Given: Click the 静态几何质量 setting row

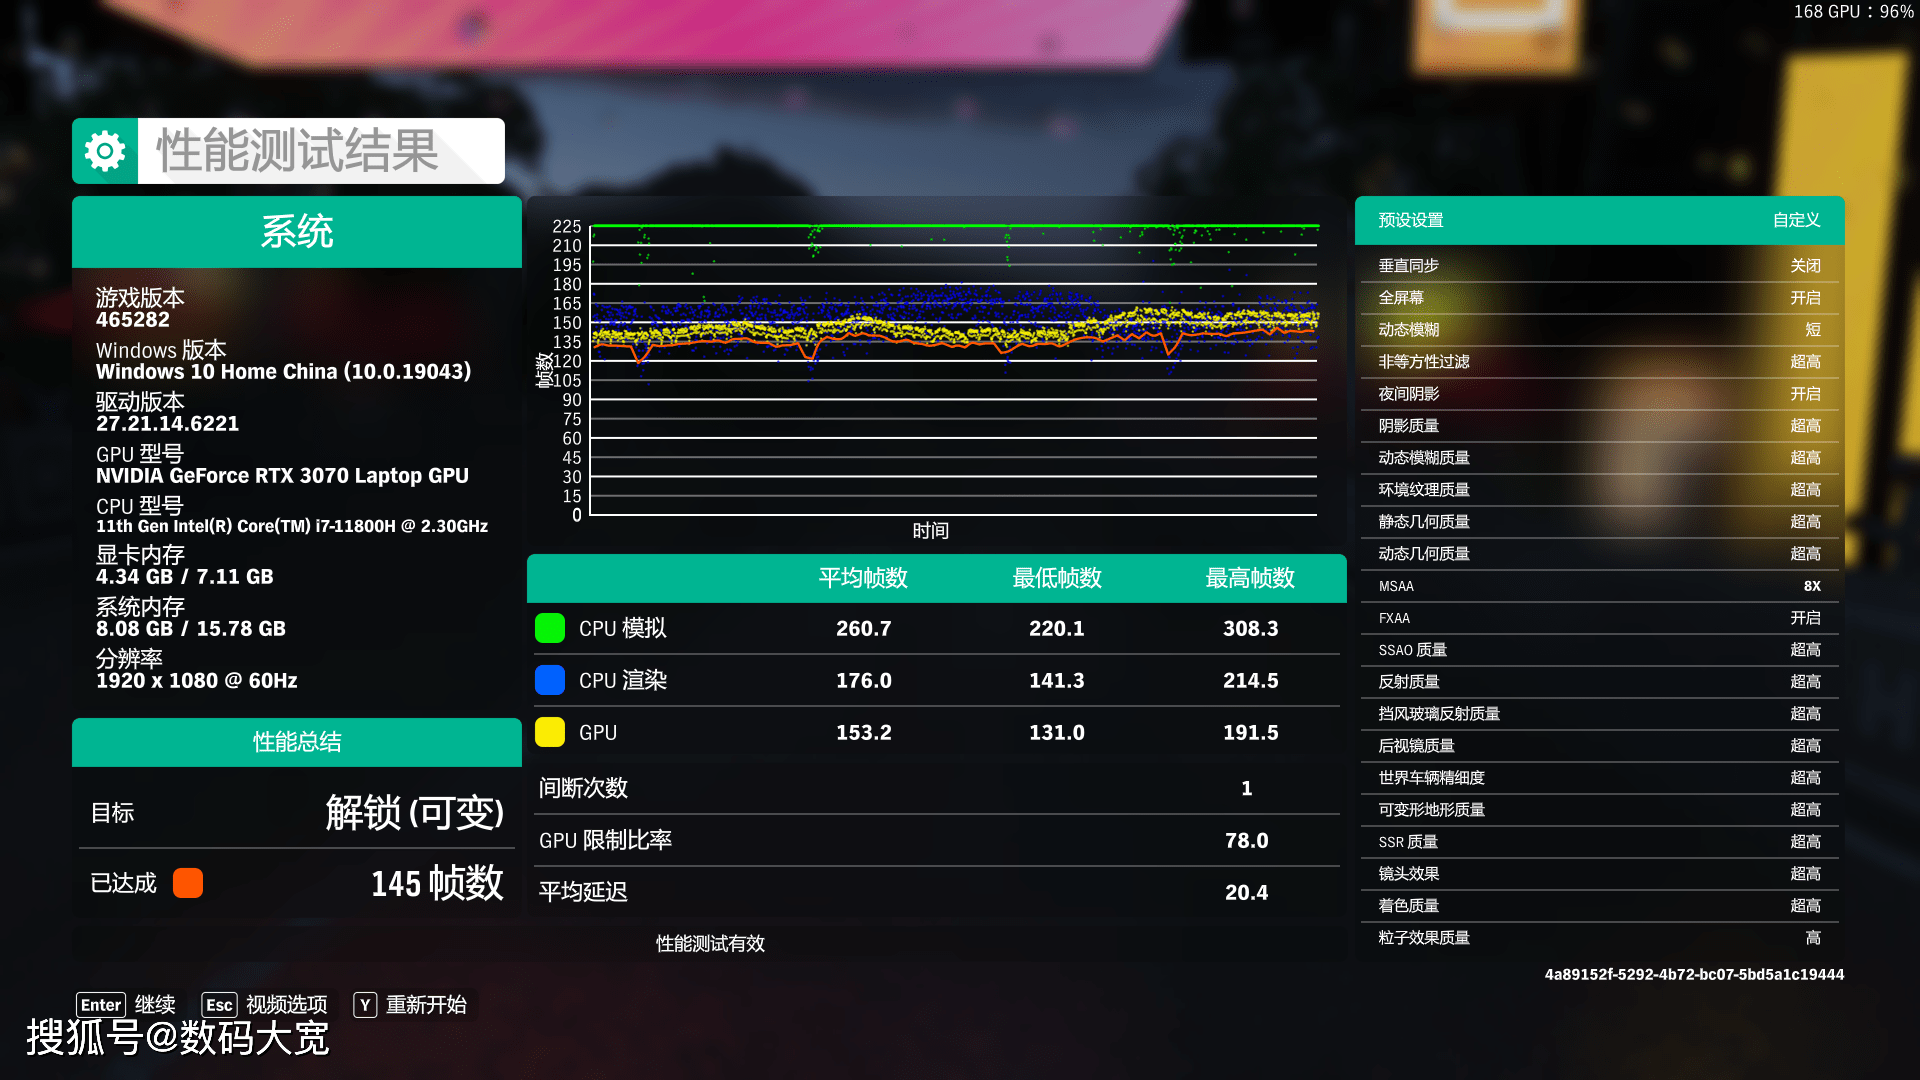Looking at the screenshot, I should coord(1600,522).
